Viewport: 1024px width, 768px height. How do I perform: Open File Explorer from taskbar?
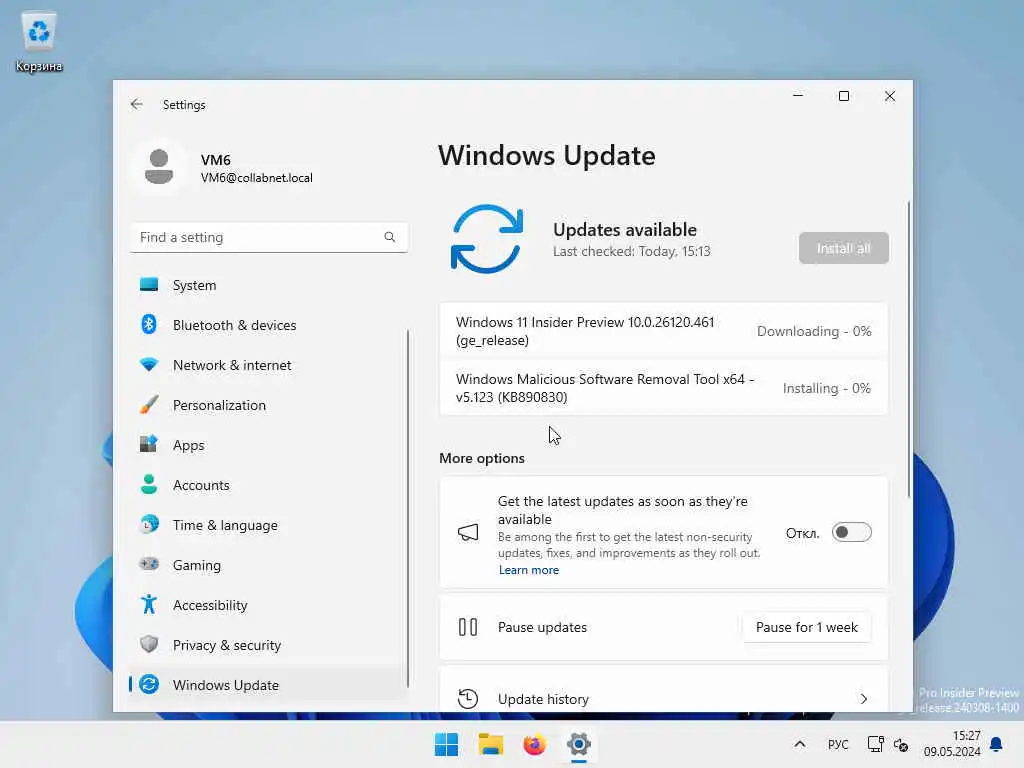click(x=490, y=744)
